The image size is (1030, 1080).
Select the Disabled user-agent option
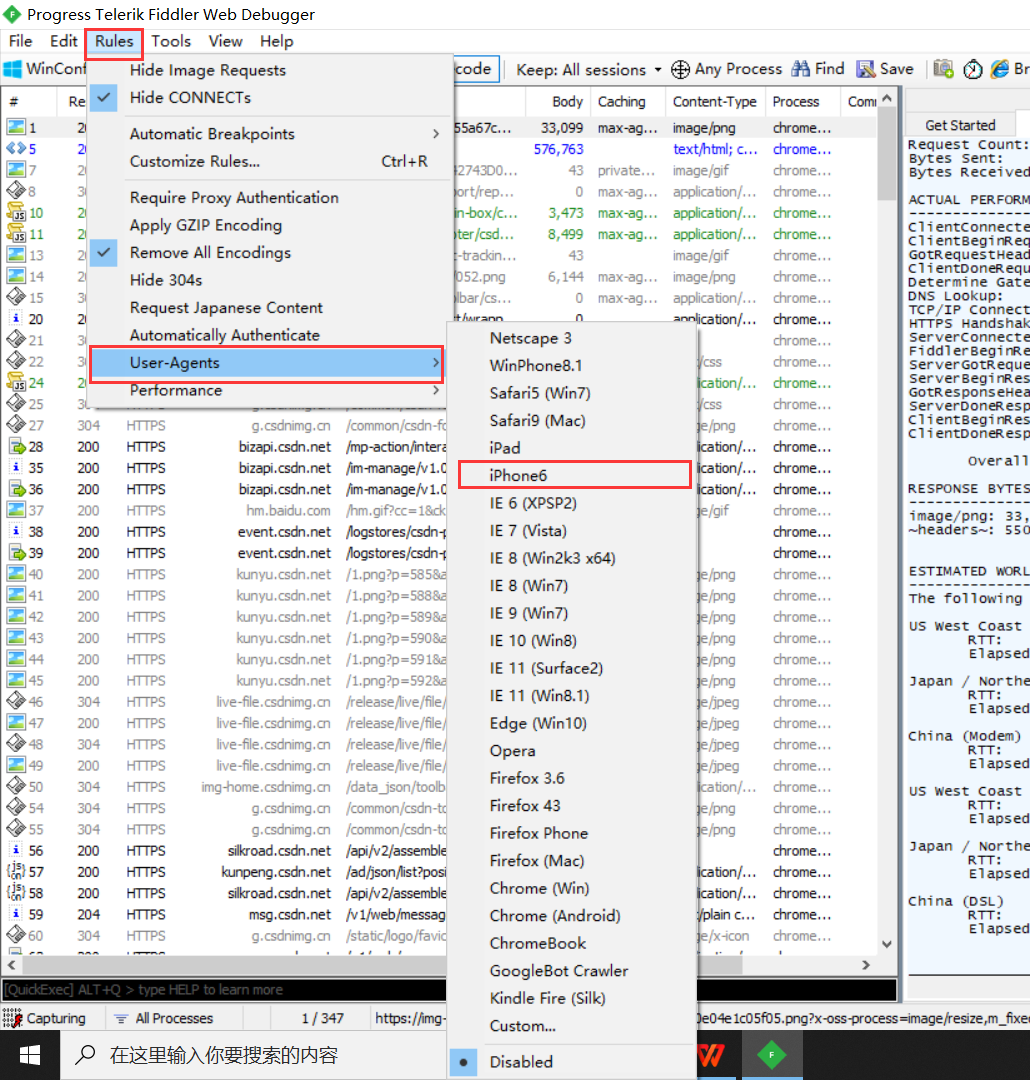[x=572, y=1061]
